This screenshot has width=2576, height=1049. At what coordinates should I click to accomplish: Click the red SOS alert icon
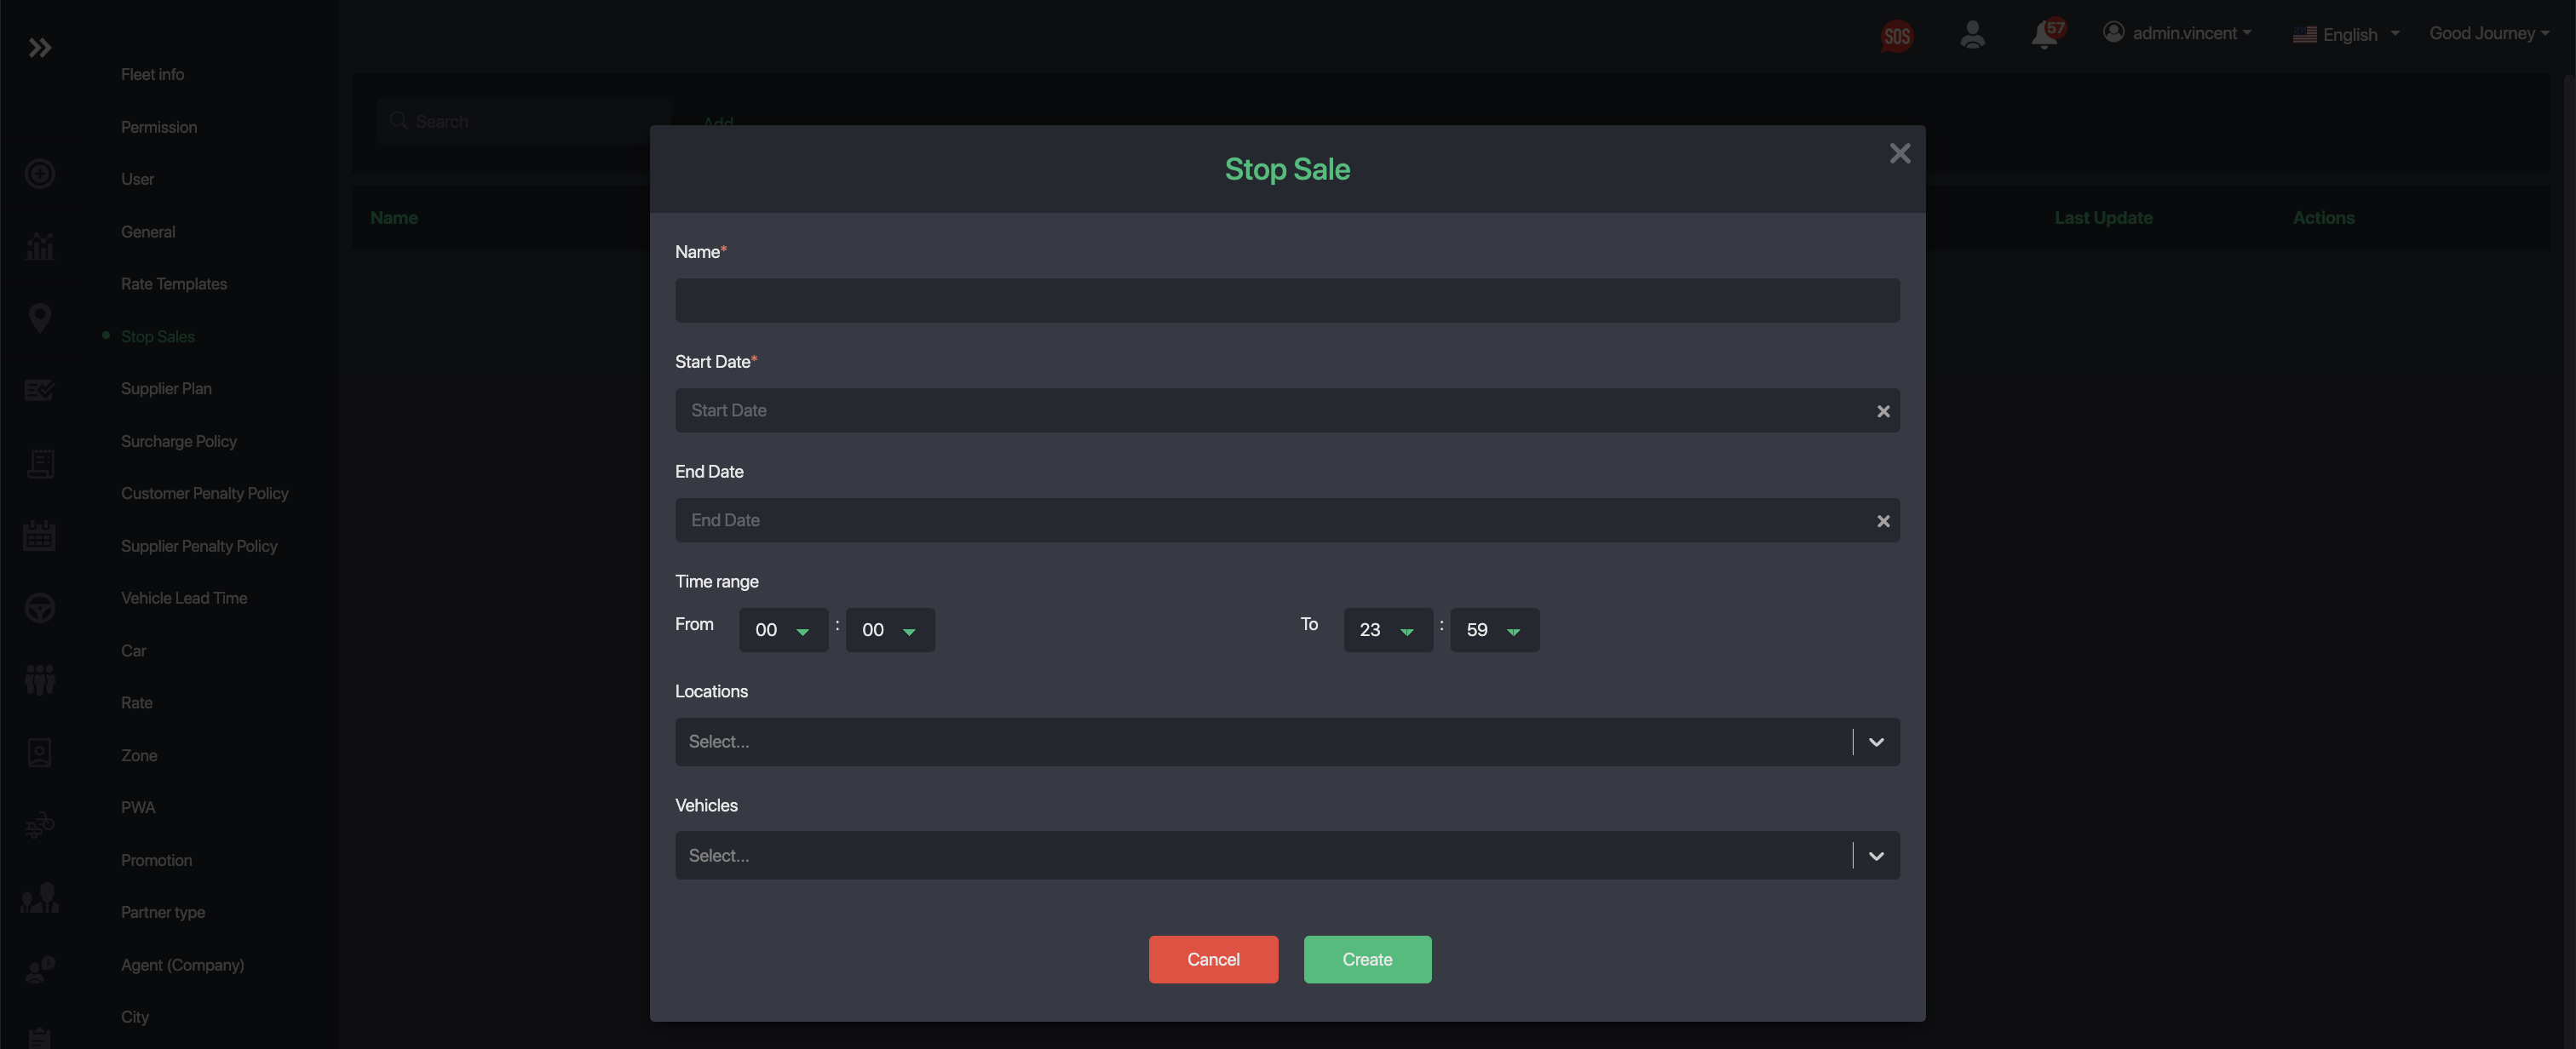(x=1896, y=36)
